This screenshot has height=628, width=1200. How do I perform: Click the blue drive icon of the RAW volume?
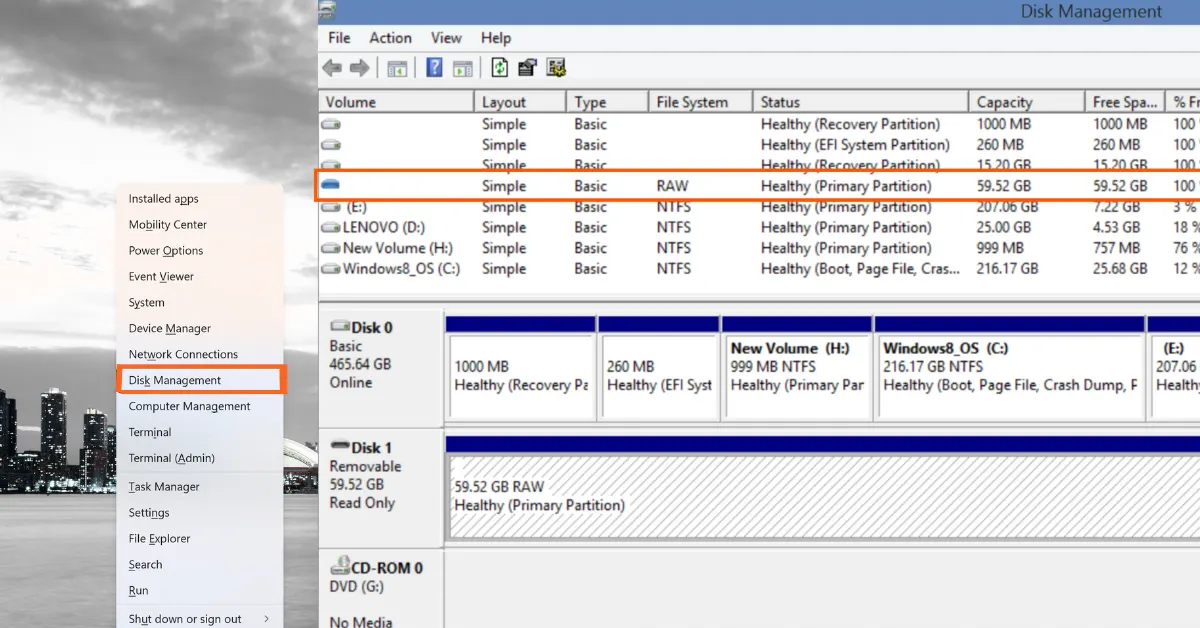(331, 185)
